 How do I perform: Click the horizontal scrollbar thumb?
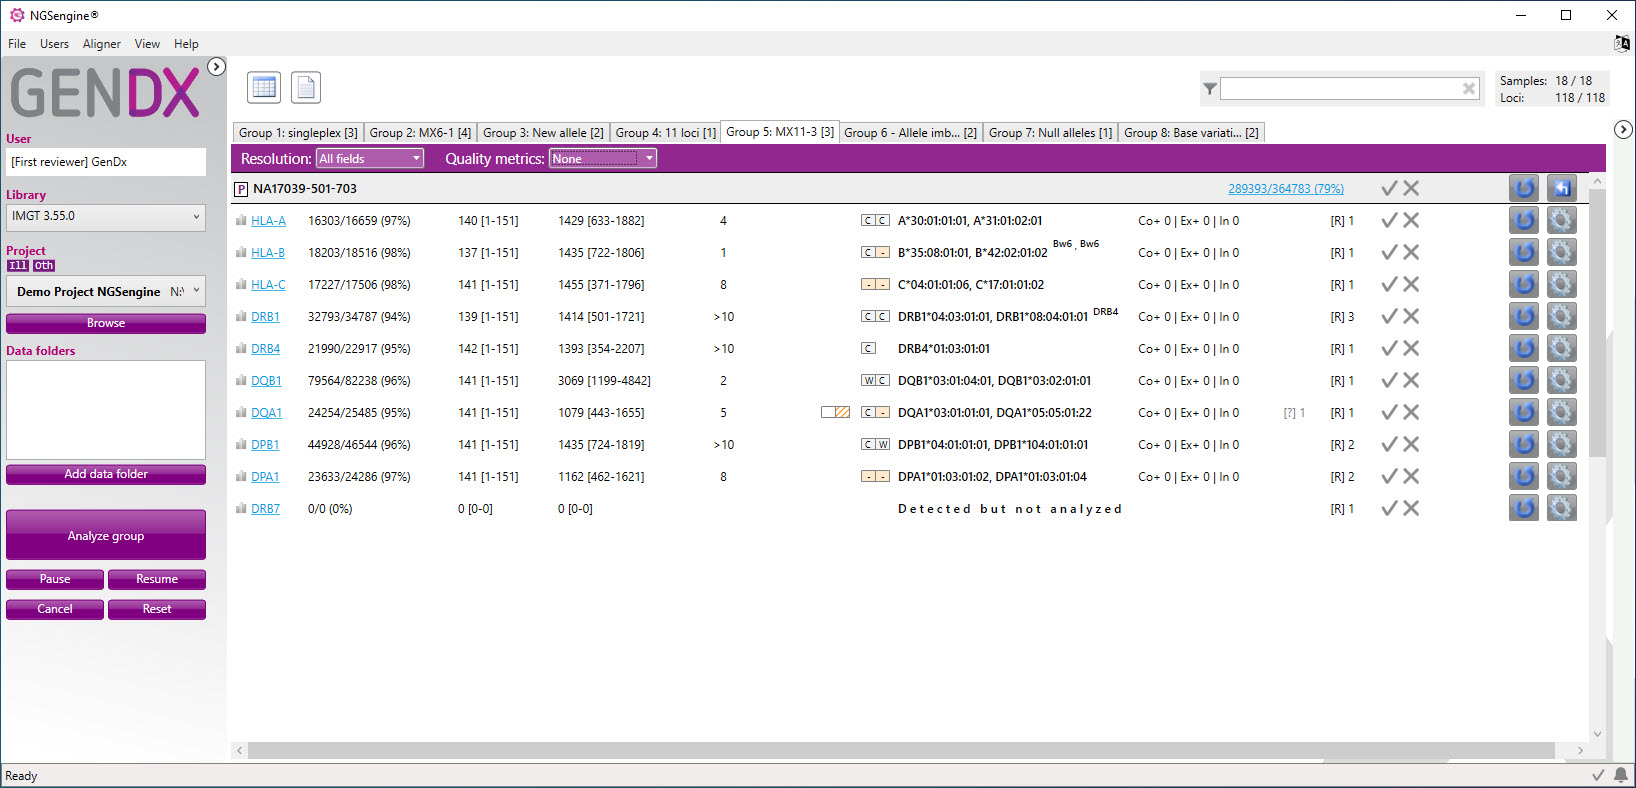901,750
